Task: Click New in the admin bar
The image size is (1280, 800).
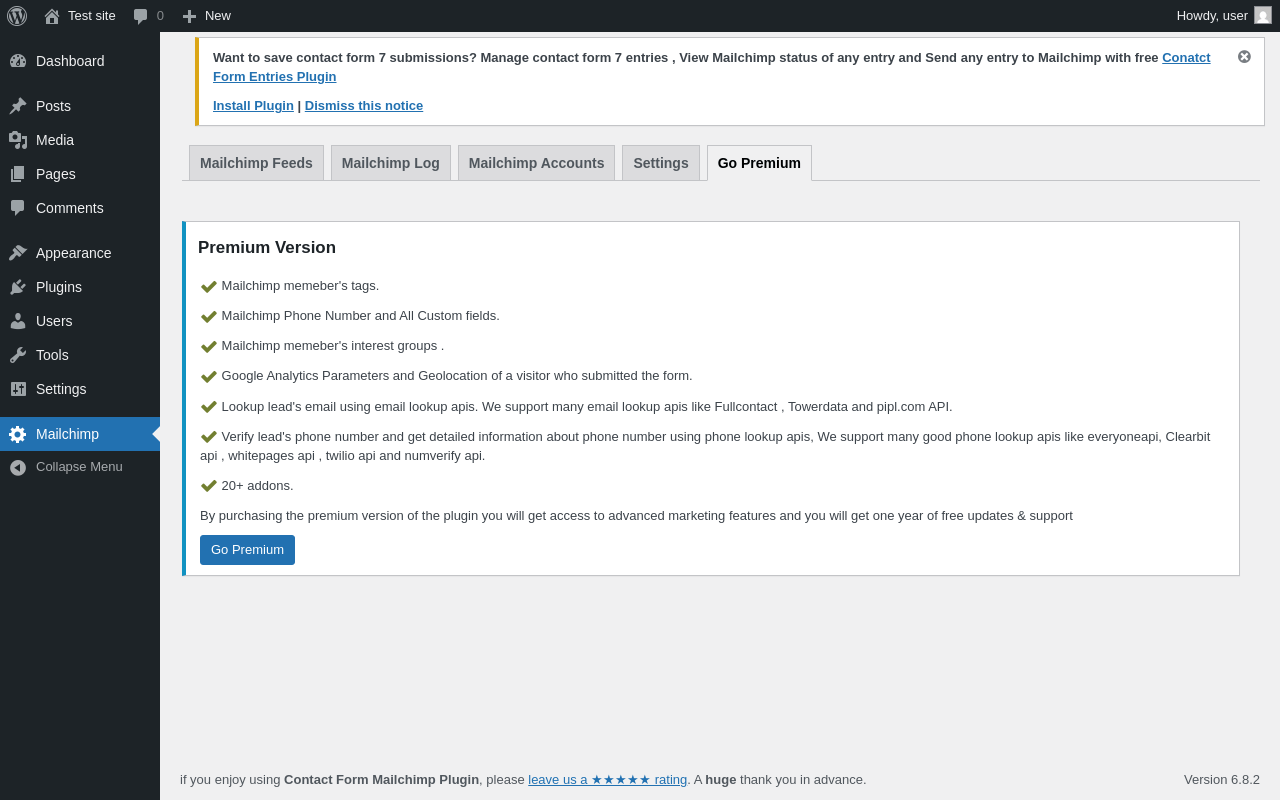Action: click(x=206, y=16)
